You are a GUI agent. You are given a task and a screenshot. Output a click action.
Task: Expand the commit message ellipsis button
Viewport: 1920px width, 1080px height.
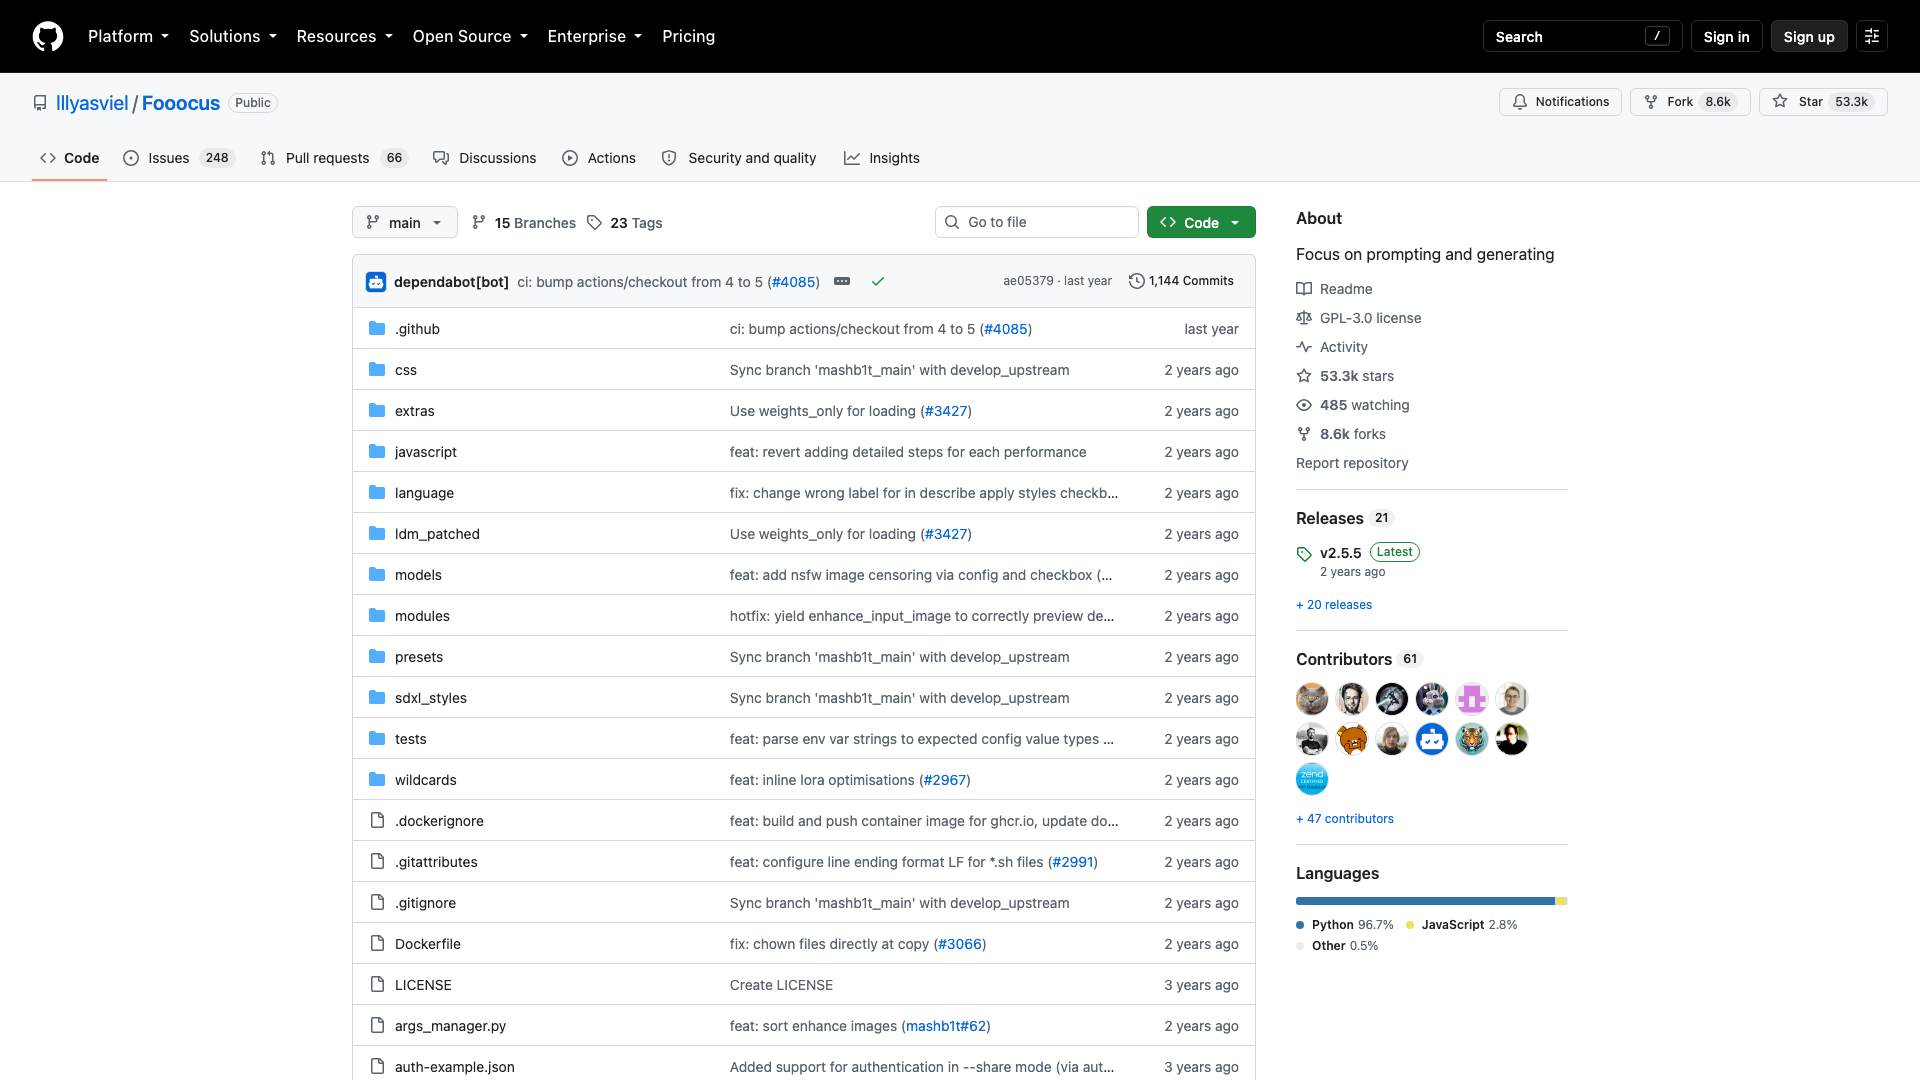(842, 281)
